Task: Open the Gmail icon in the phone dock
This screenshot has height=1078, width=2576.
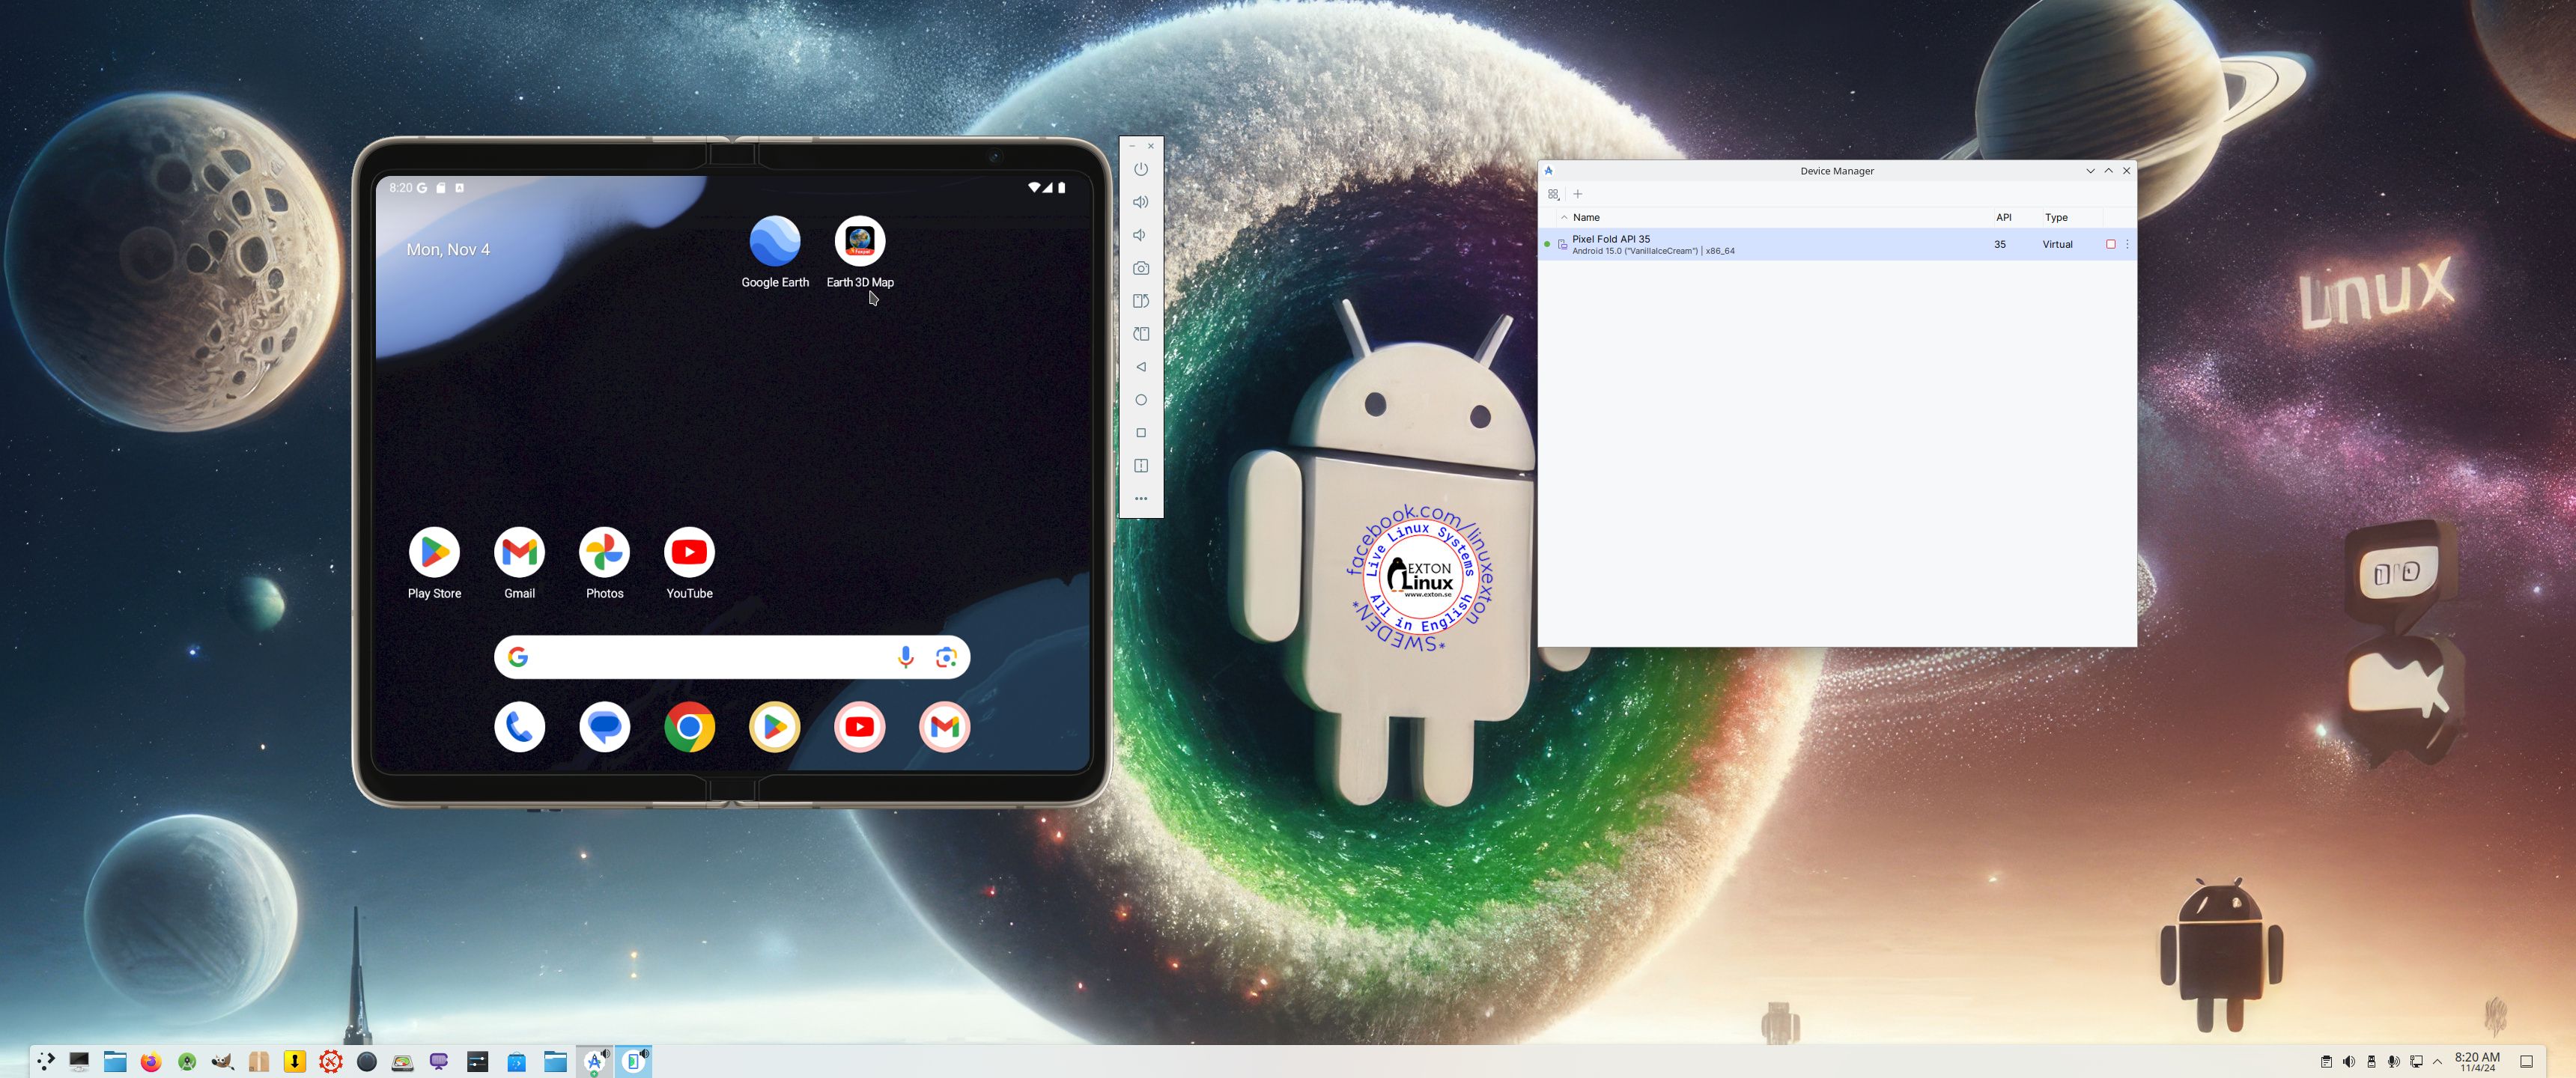Action: (x=945, y=727)
